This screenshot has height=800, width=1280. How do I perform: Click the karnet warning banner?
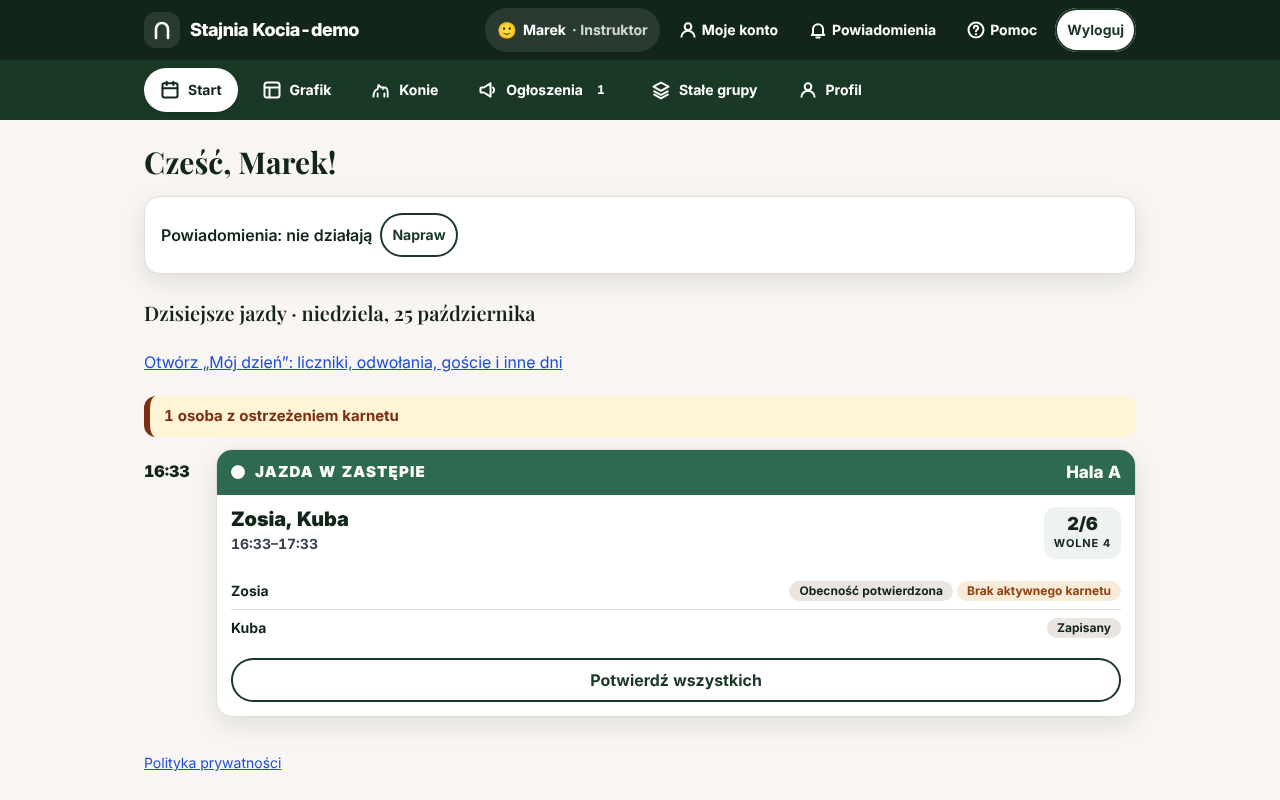coord(640,416)
